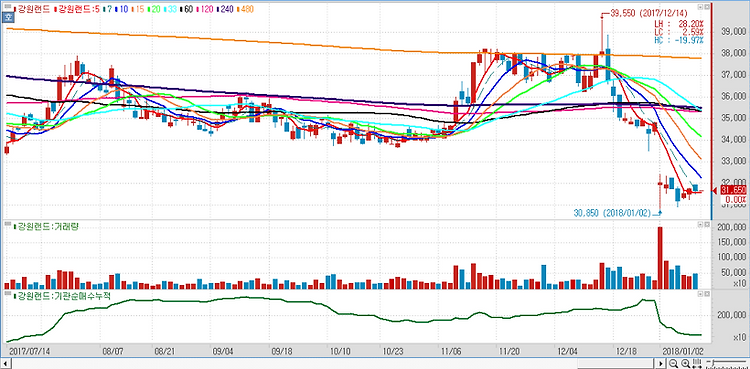Click the 33,000 price axis label
The height and width of the screenshot is (369, 750).
[733, 161]
